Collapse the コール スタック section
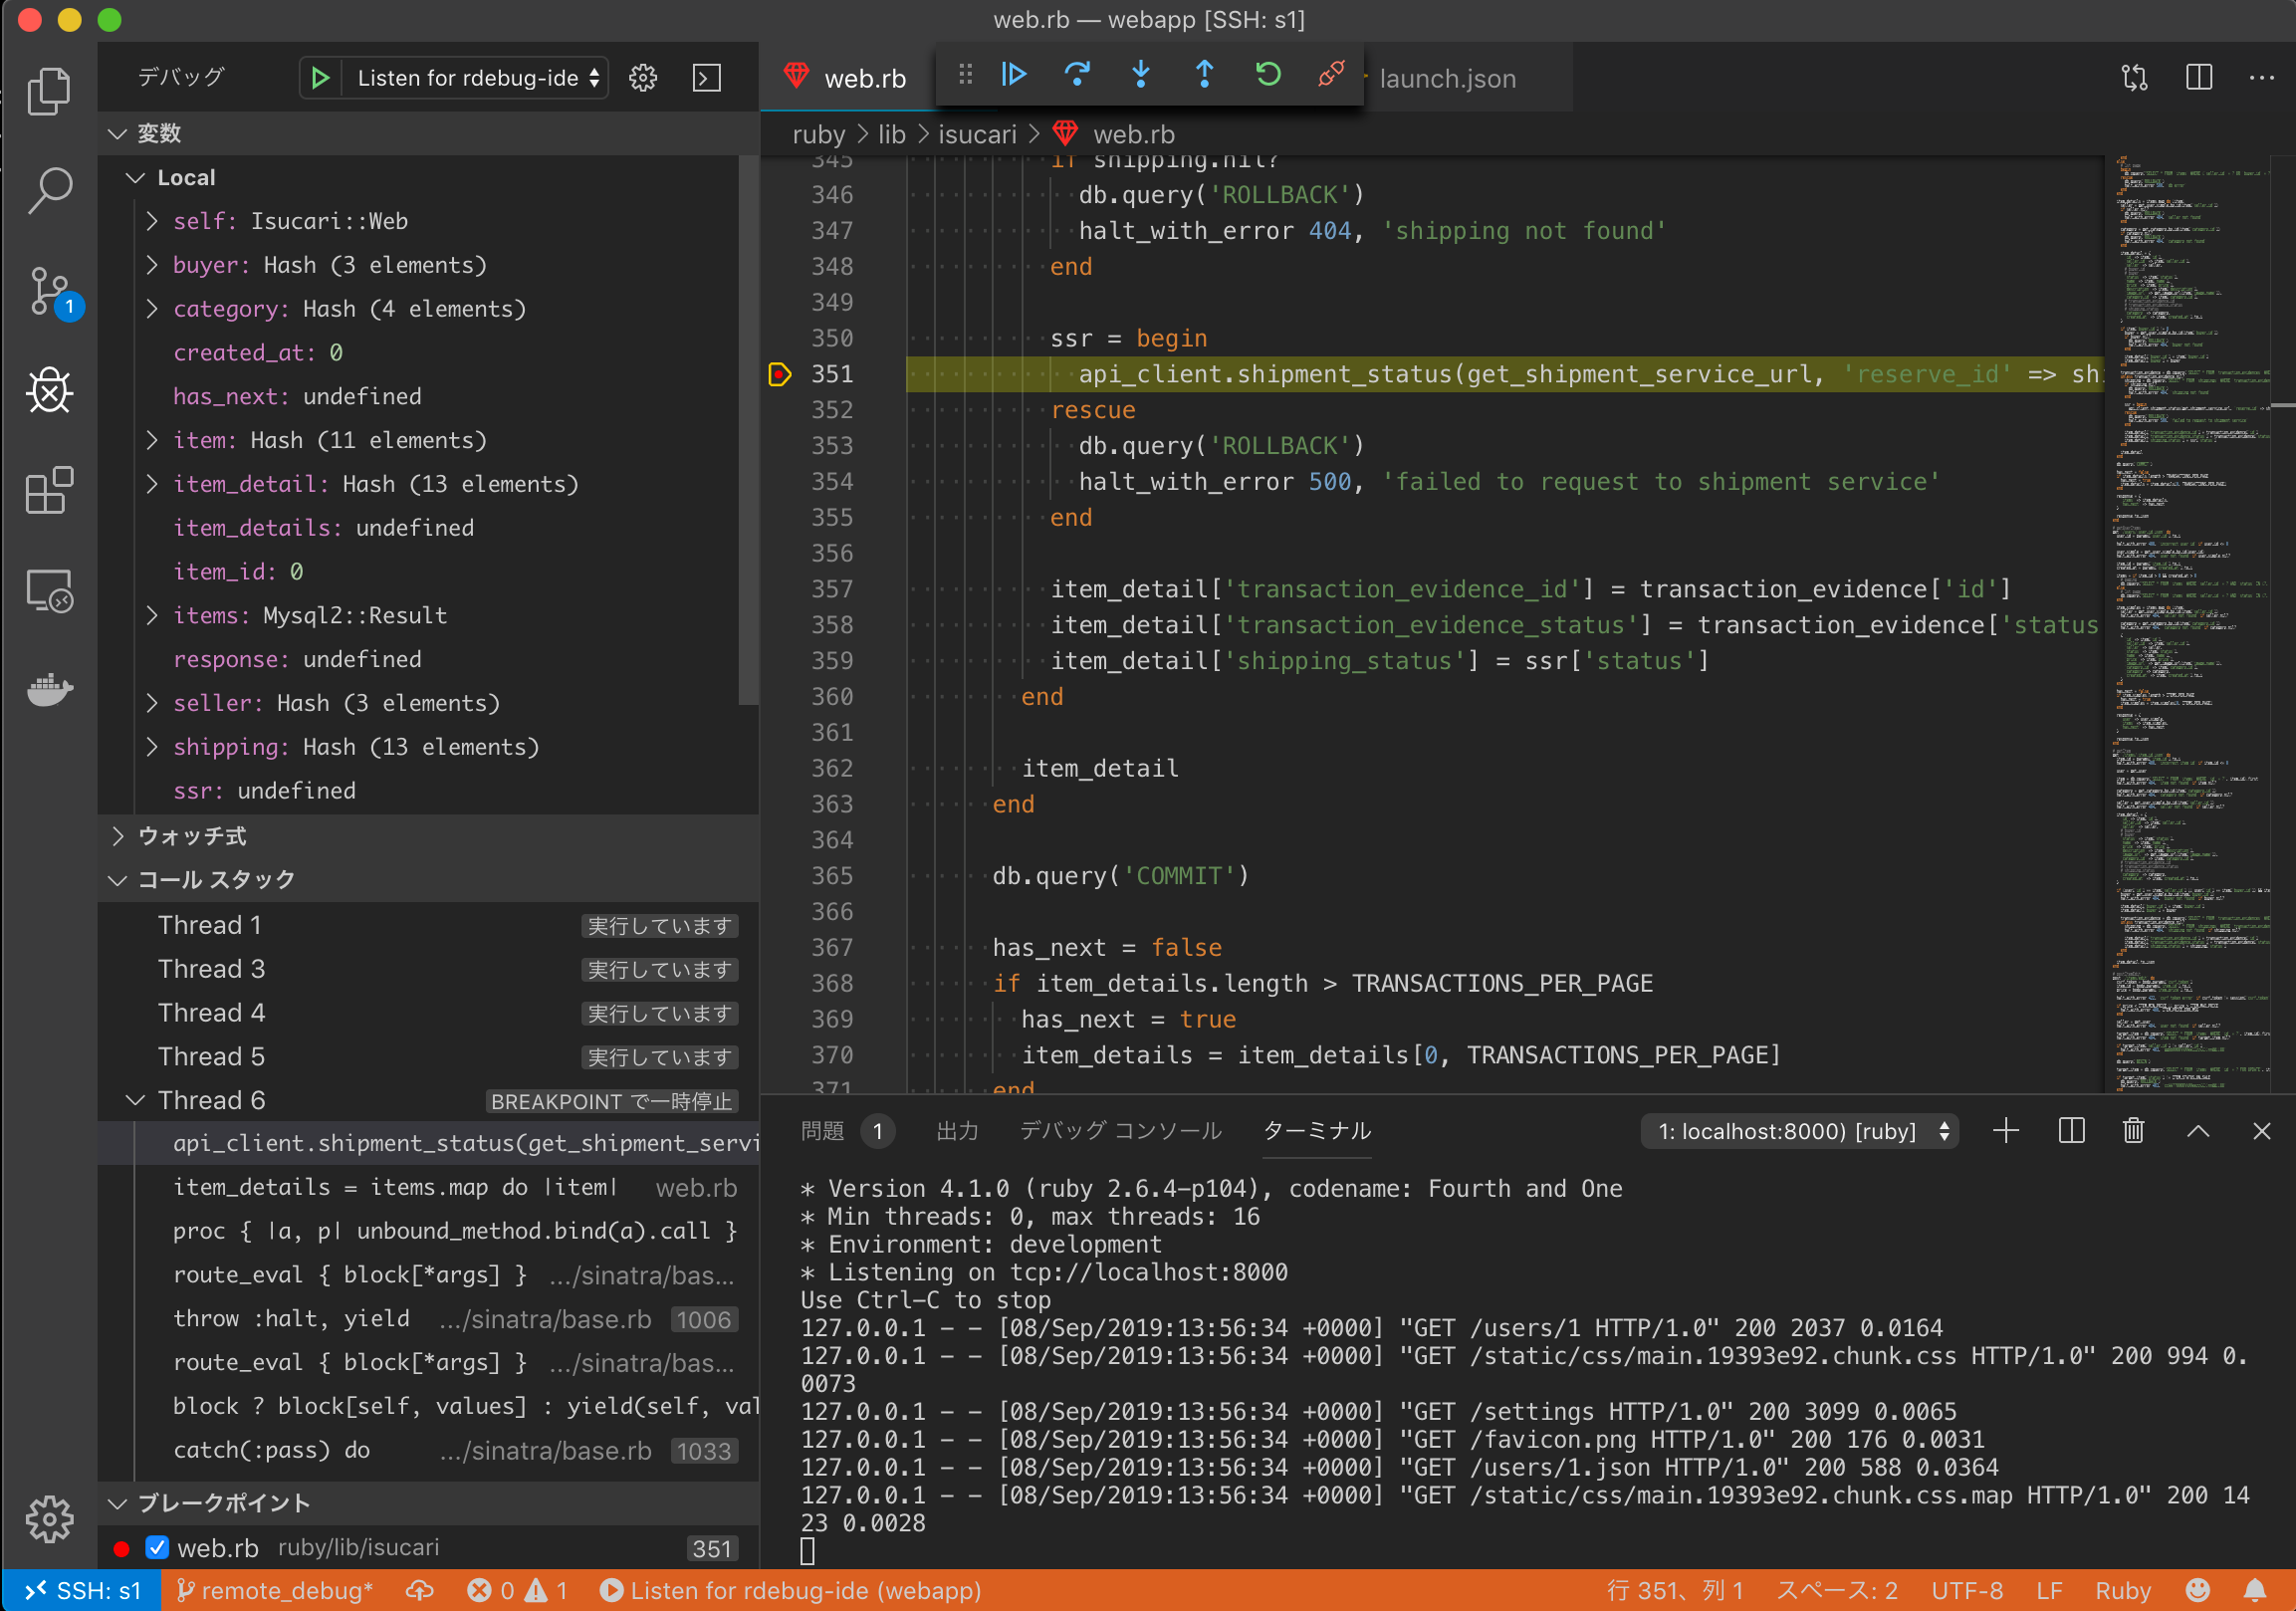Viewport: 2296px width, 1611px height. (x=117, y=880)
